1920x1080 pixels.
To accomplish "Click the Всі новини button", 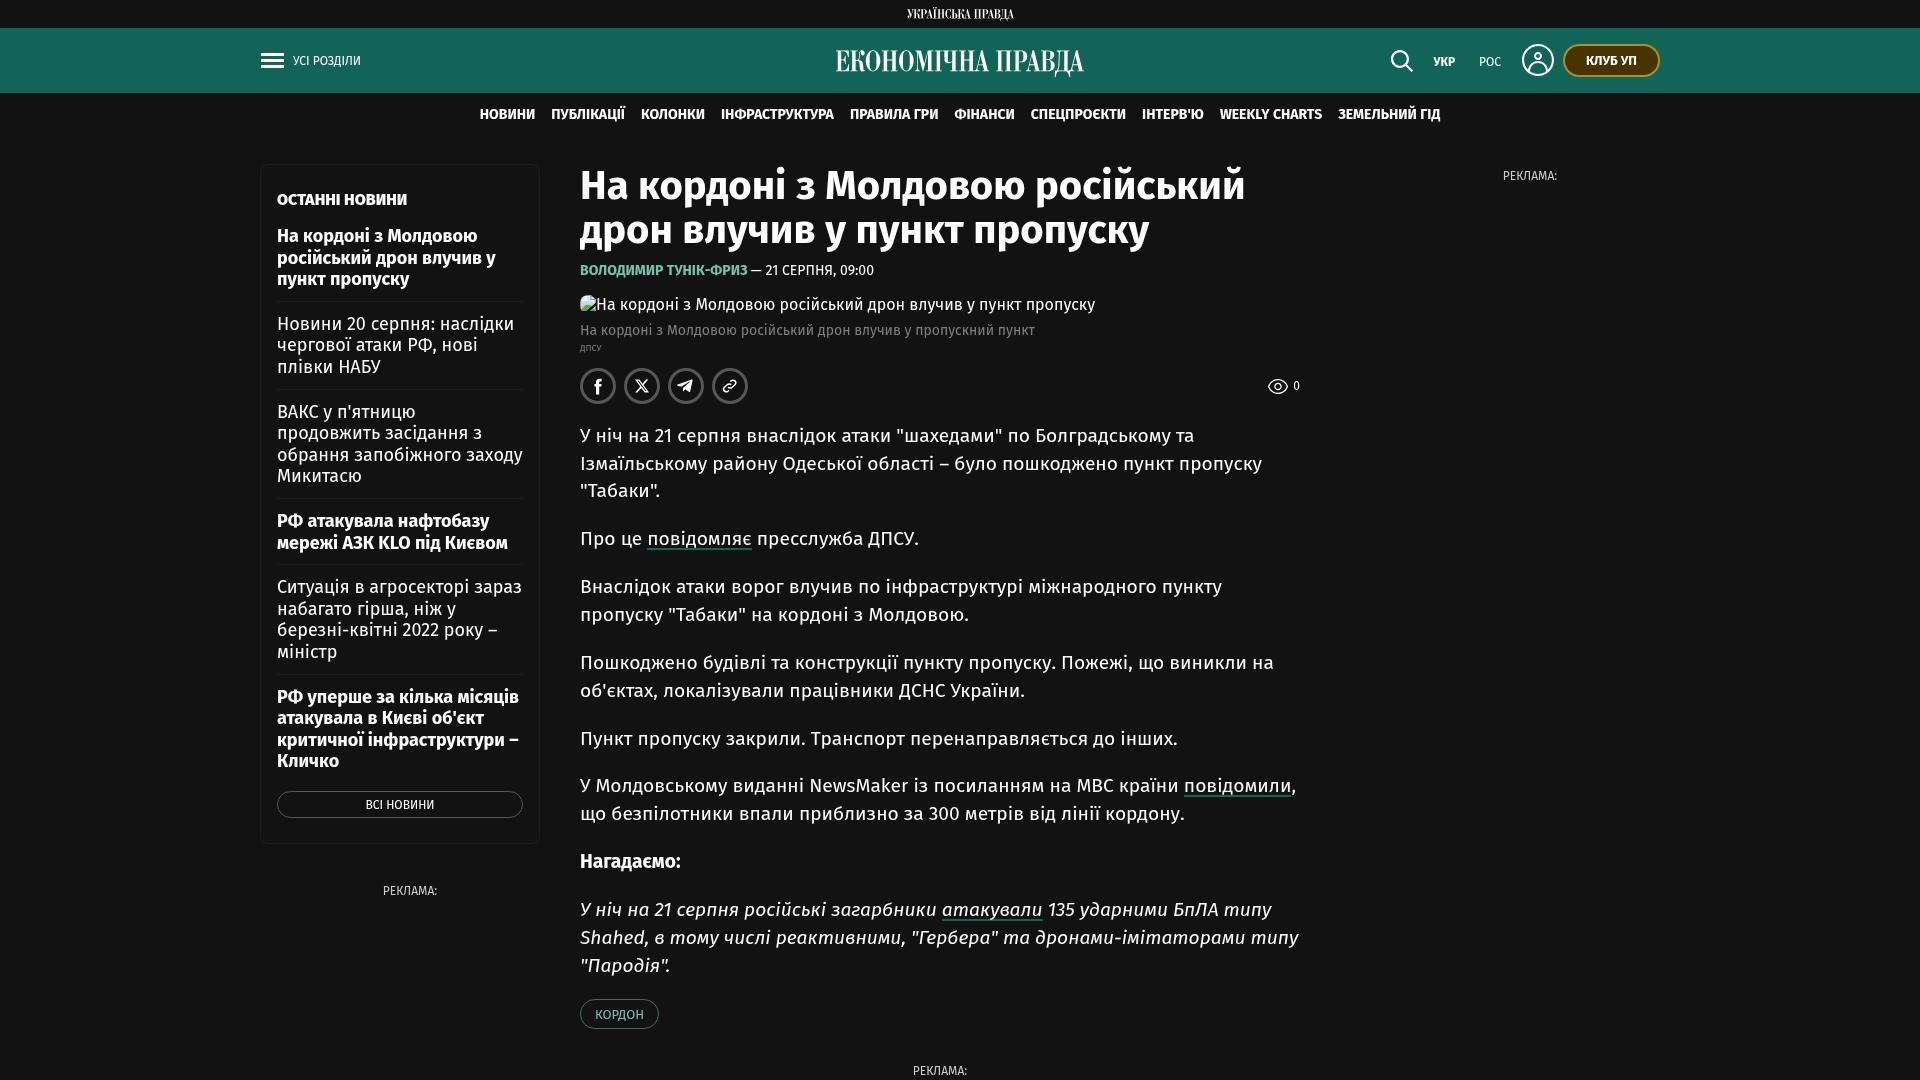I will [x=400, y=805].
